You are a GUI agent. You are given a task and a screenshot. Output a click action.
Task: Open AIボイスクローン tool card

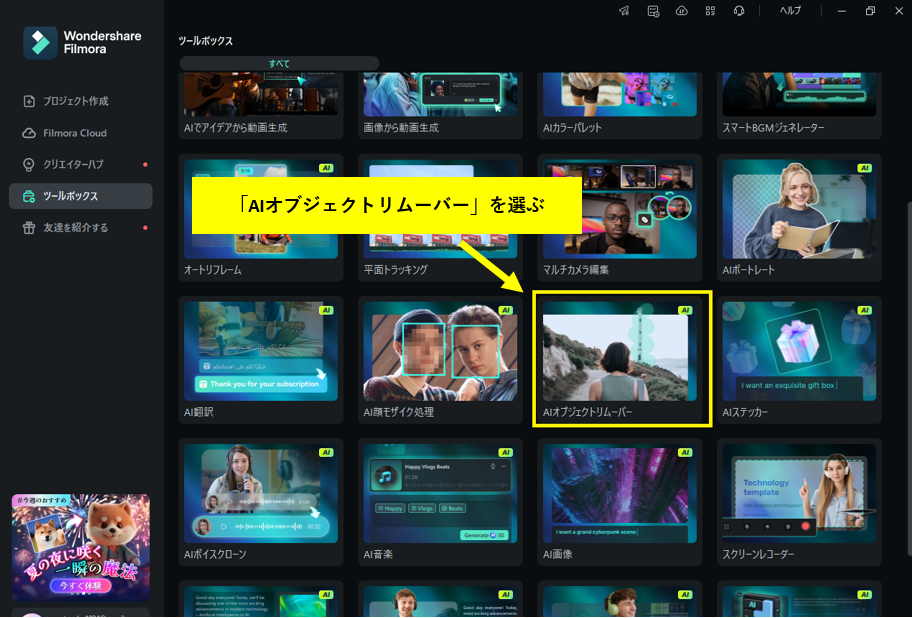(x=261, y=502)
